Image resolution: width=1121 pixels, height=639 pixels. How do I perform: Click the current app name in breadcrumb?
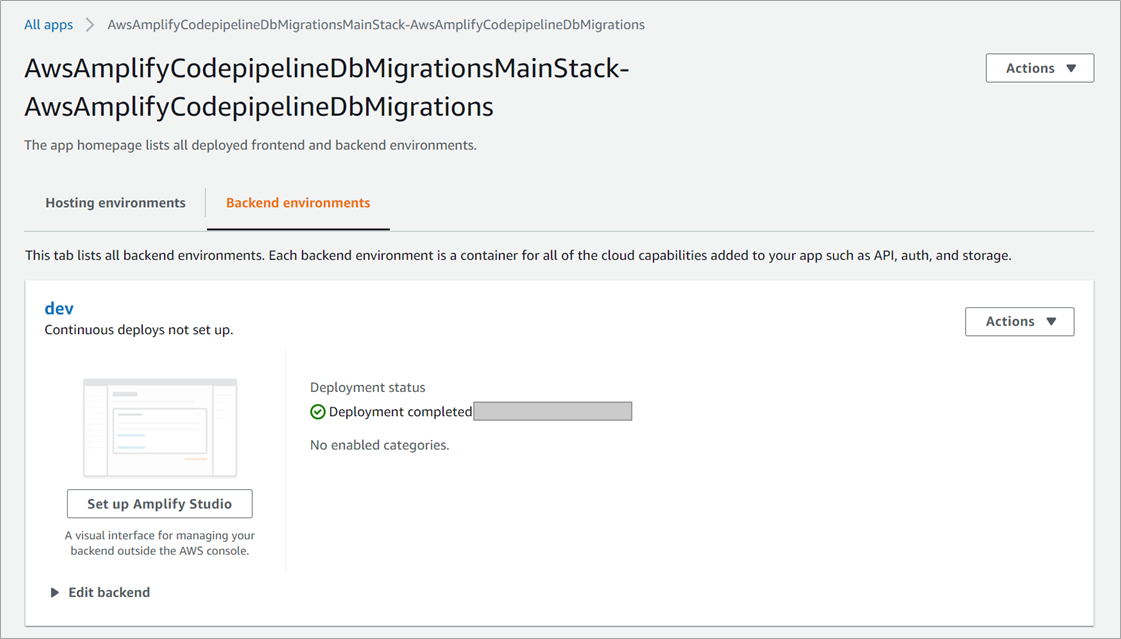point(375,25)
